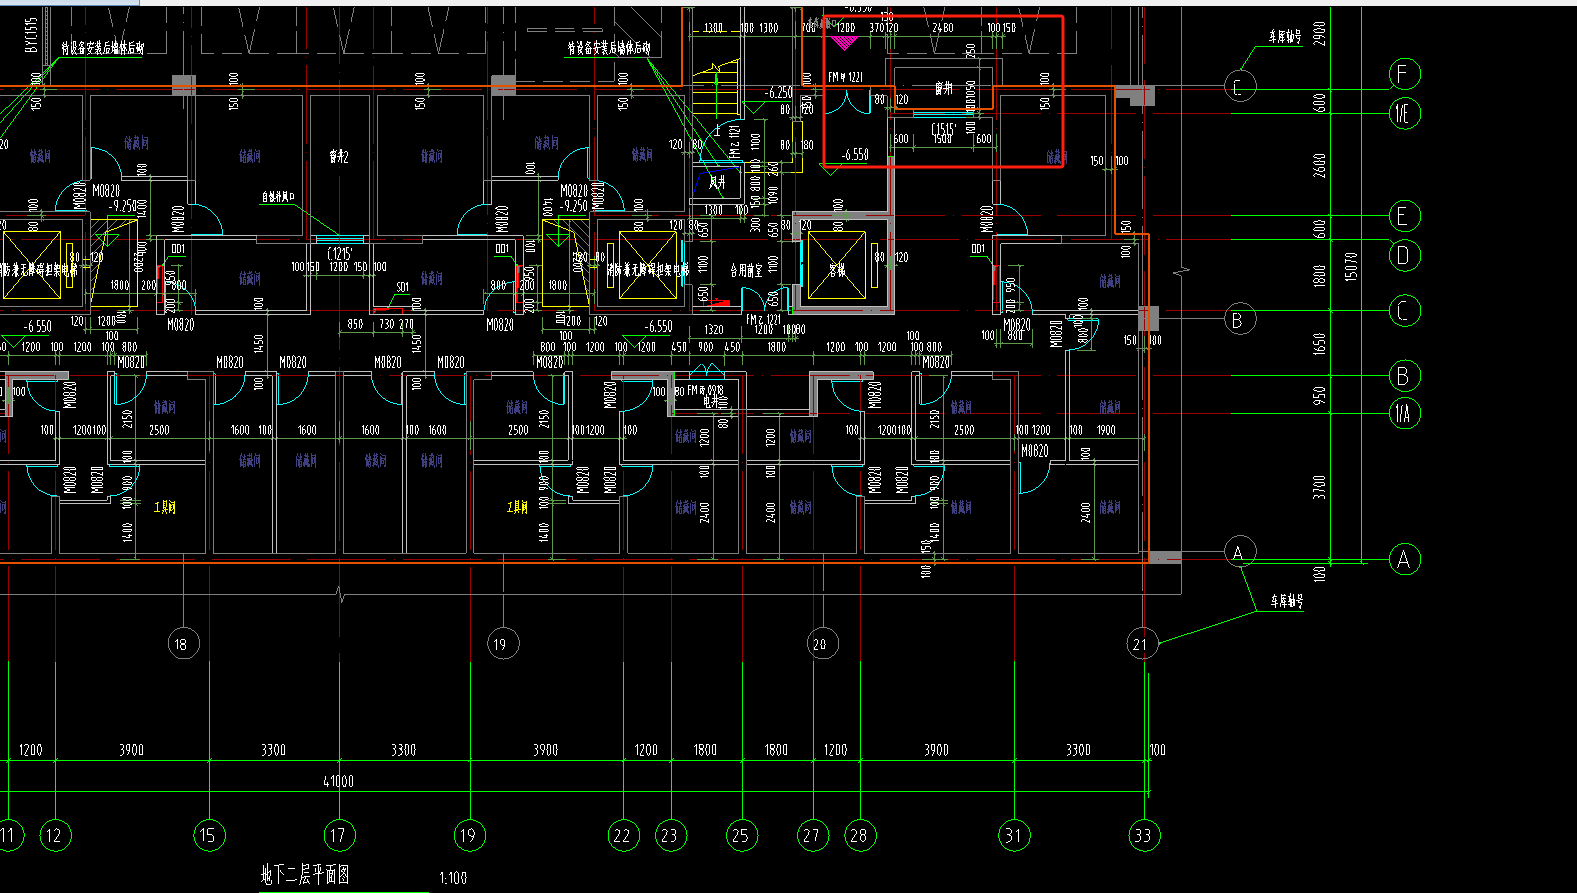
Task: Pick green axis bubble E
Action: pos(1404,216)
